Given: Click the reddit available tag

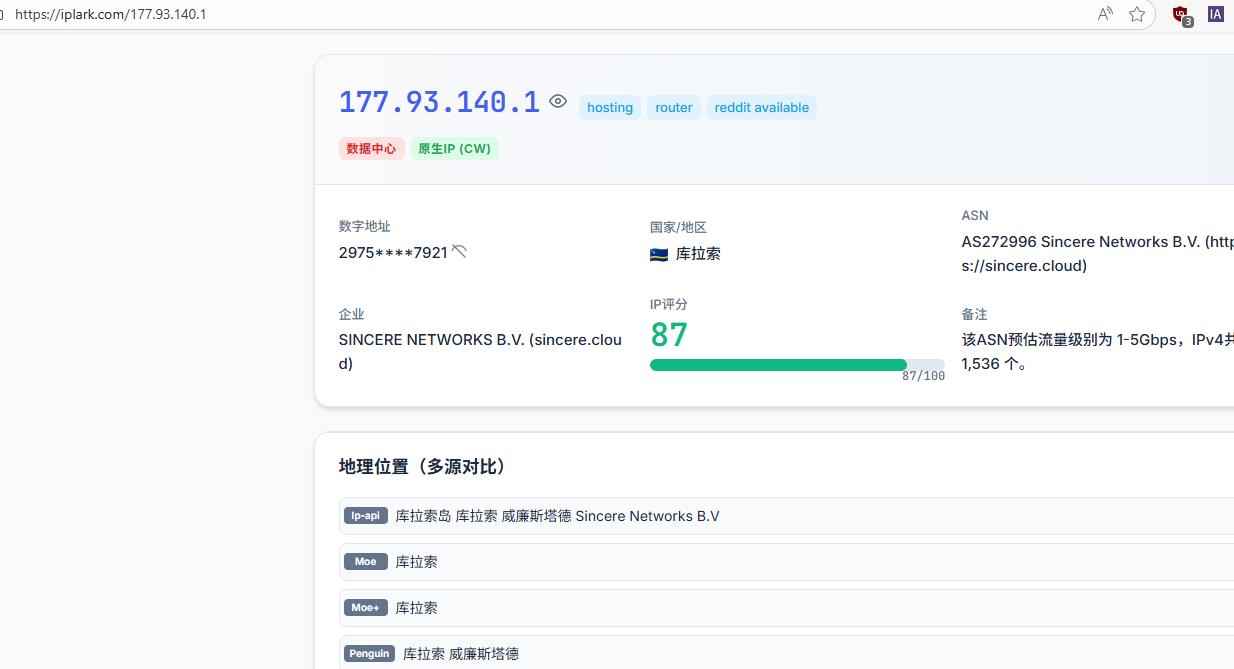Looking at the screenshot, I should pyautogui.click(x=761, y=108).
